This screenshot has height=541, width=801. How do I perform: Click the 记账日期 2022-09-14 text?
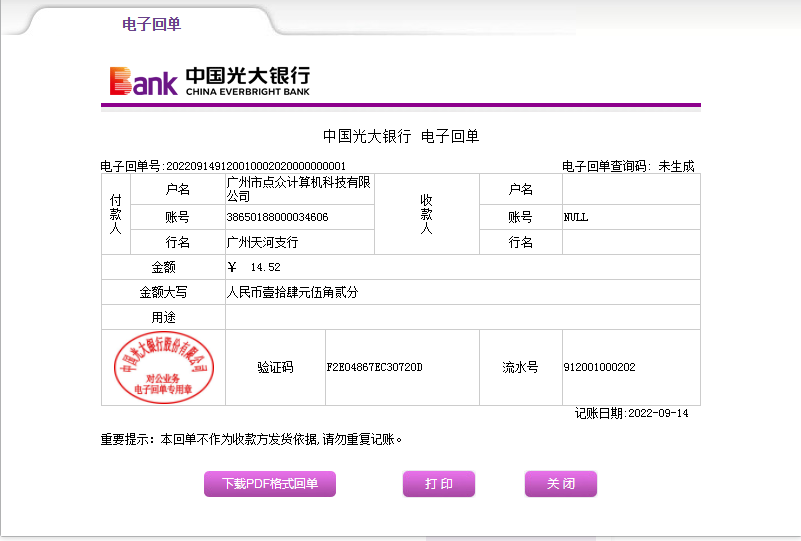631,413
